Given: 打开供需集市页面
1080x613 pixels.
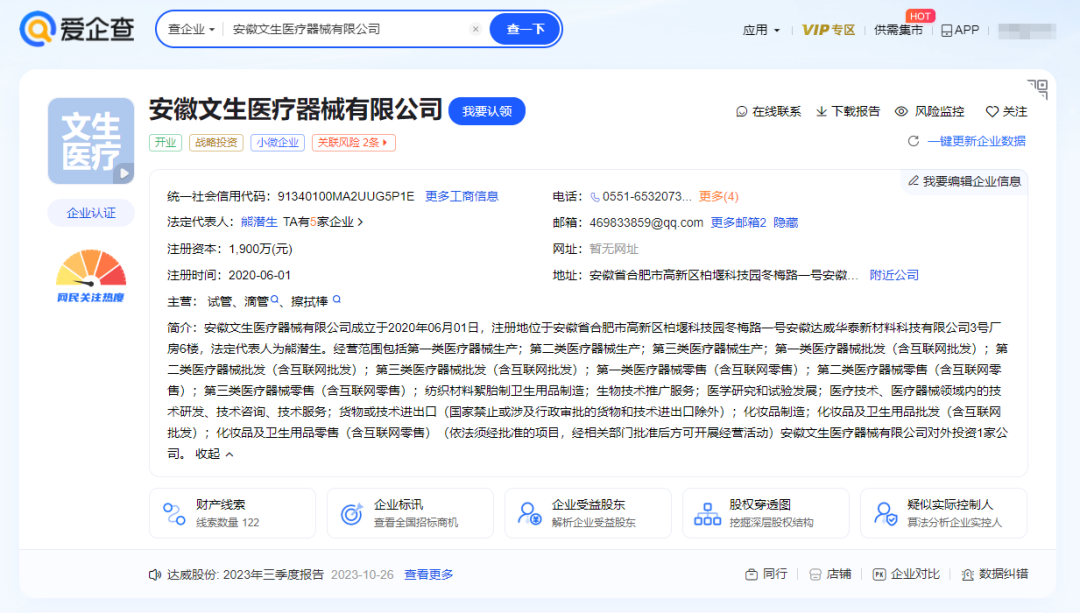Looking at the screenshot, I should click(899, 29).
